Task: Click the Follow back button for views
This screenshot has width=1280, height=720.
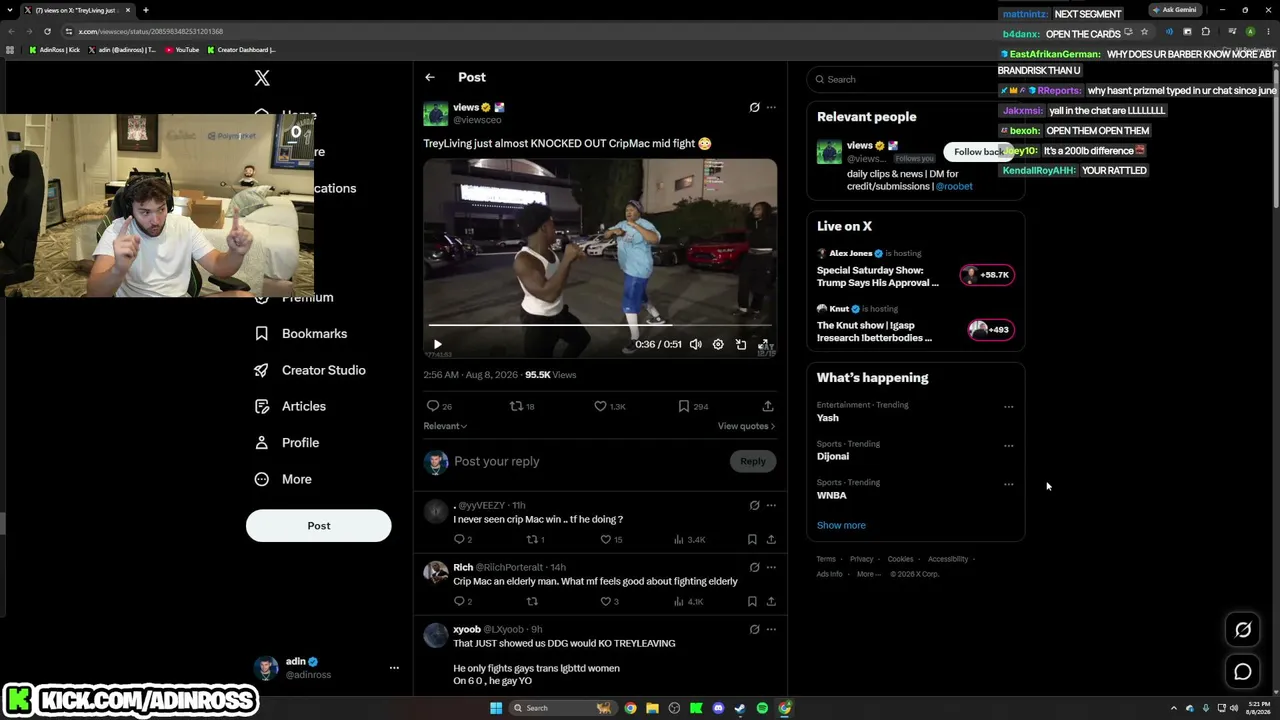Action: (977, 152)
